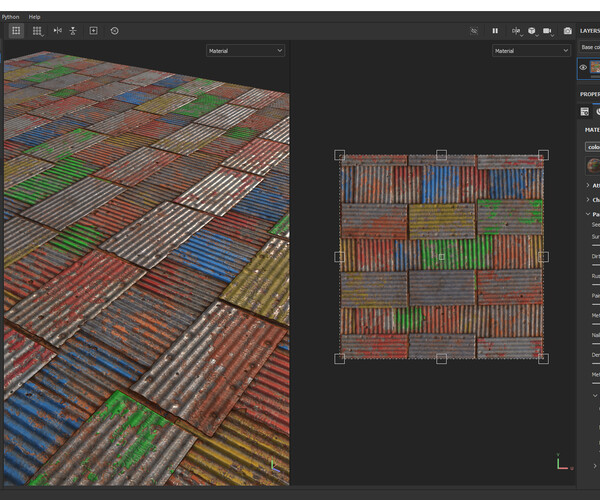
Task: Click the material sphere preview thumbnail
Action: point(593,165)
